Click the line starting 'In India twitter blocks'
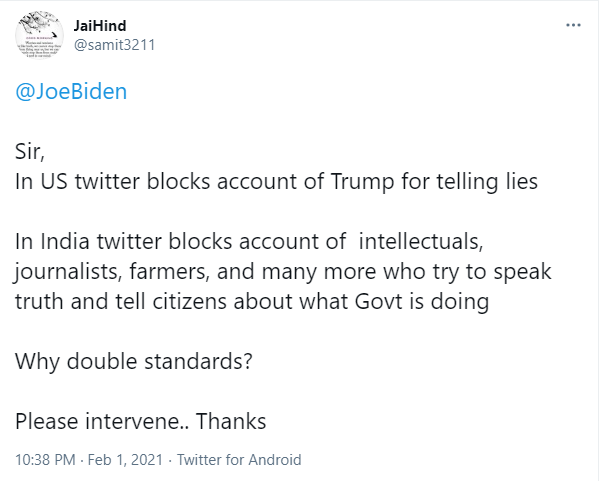The image size is (601, 481). 249,242
